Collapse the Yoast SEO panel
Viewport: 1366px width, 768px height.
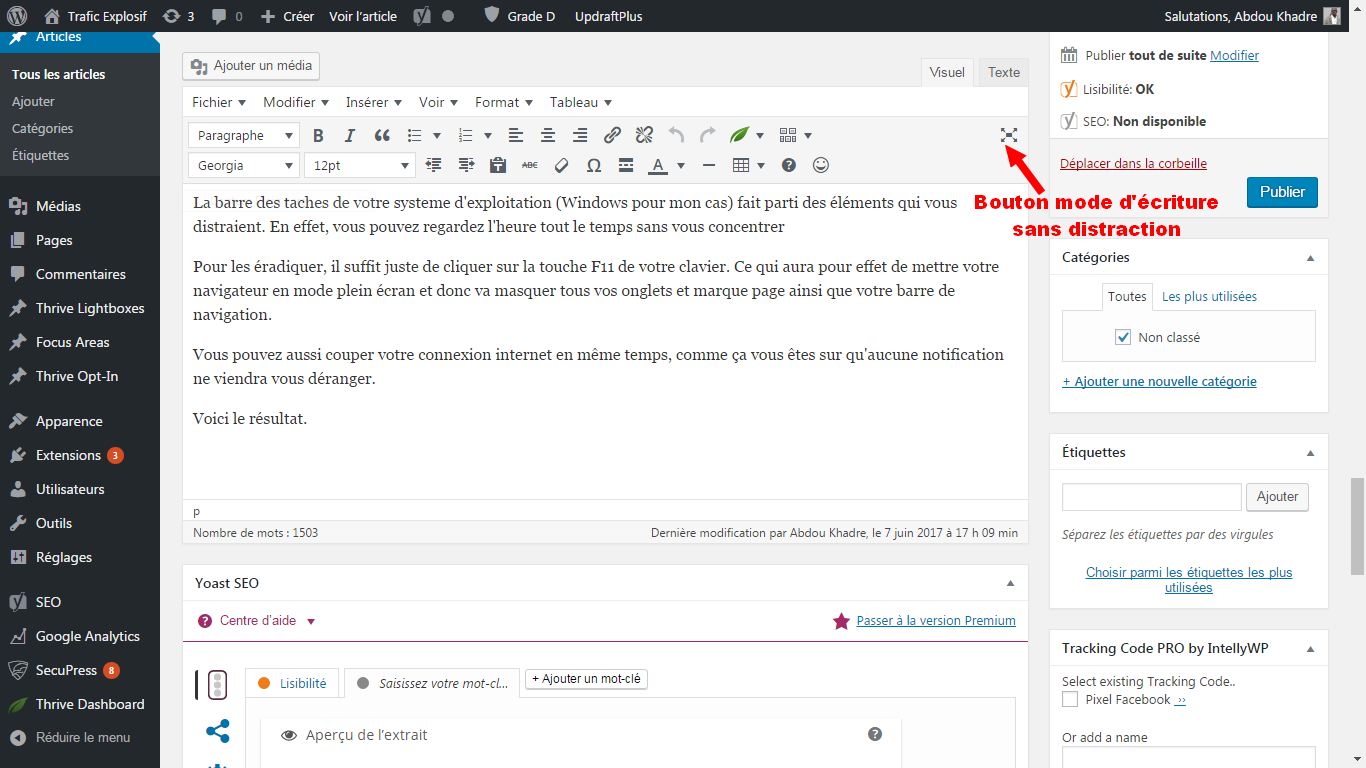coord(1010,583)
